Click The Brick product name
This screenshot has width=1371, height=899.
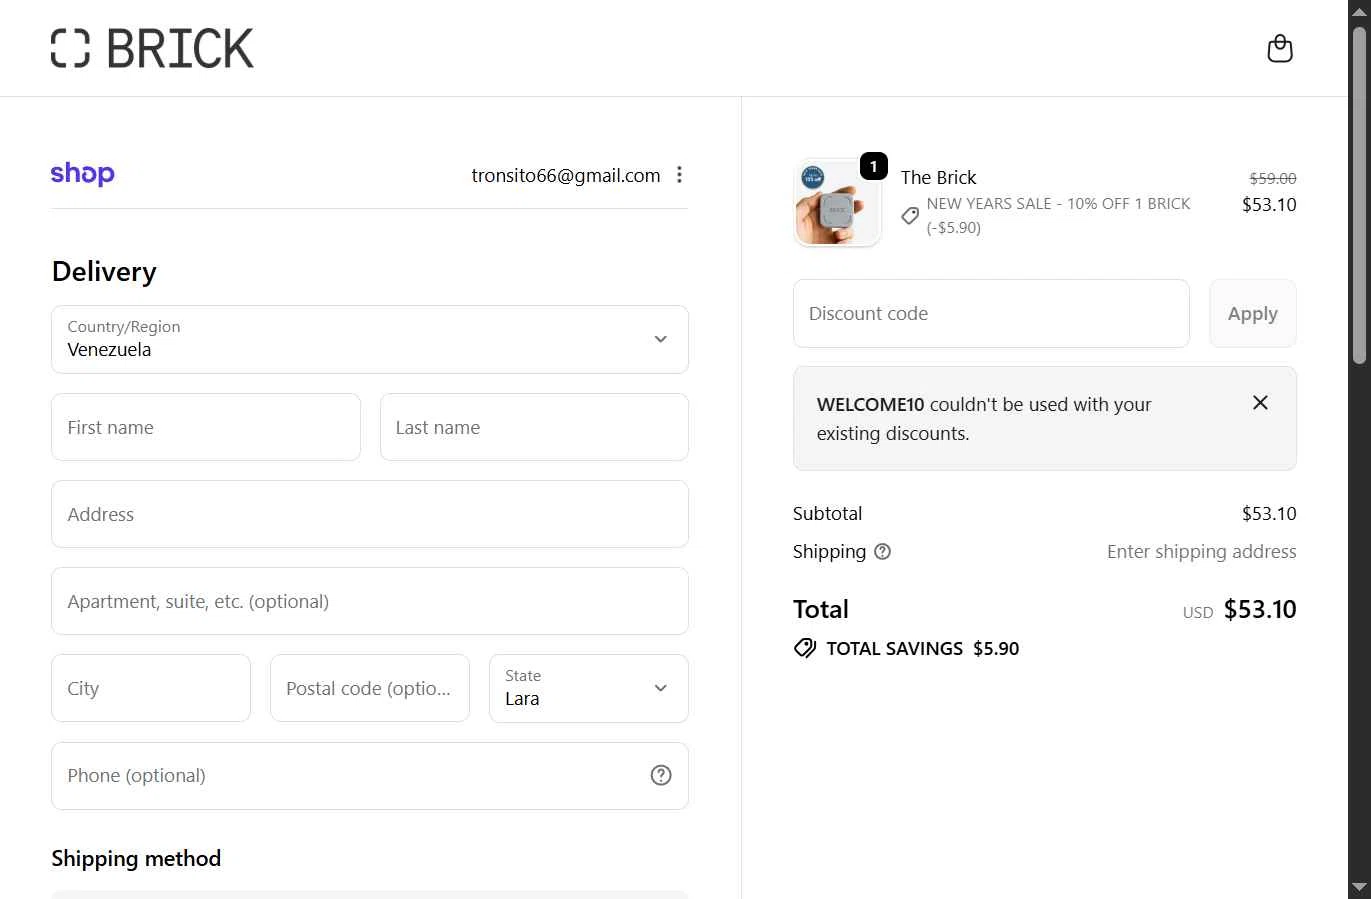(938, 177)
